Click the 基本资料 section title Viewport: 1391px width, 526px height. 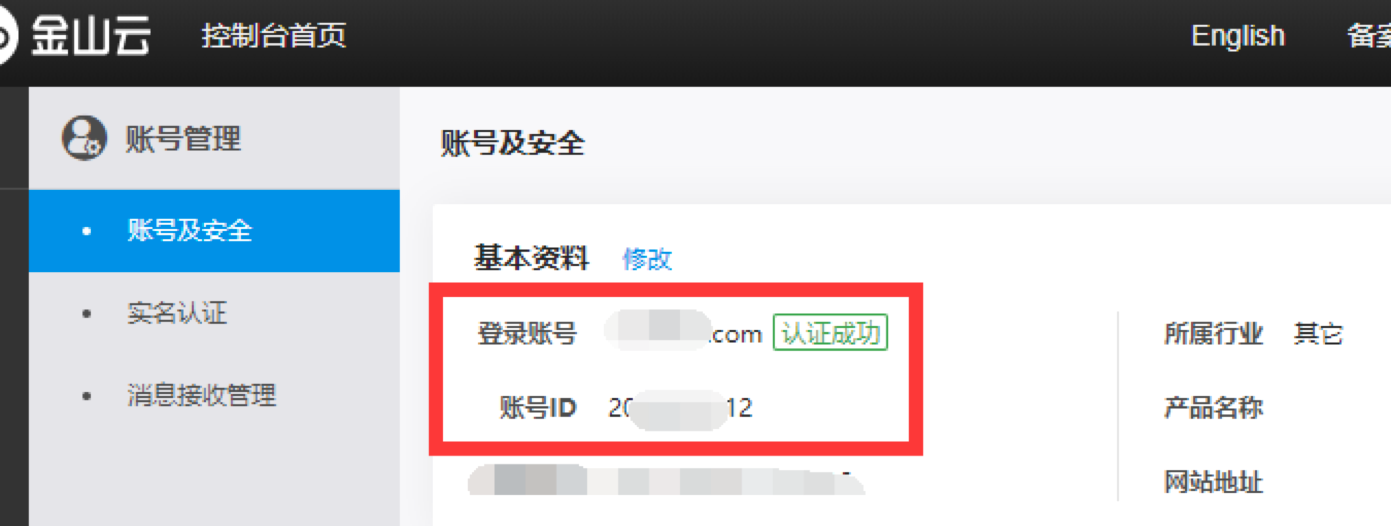pos(531,259)
